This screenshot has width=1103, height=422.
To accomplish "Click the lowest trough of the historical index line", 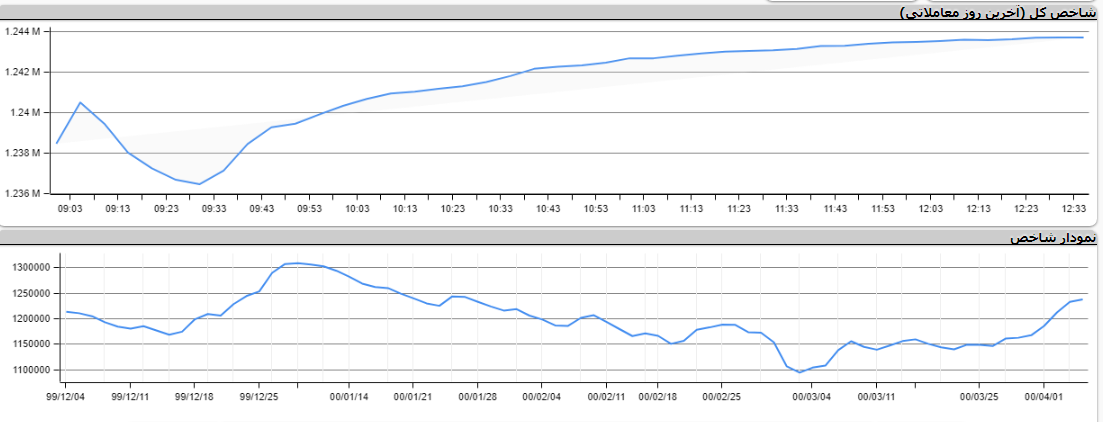I will click(800, 372).
